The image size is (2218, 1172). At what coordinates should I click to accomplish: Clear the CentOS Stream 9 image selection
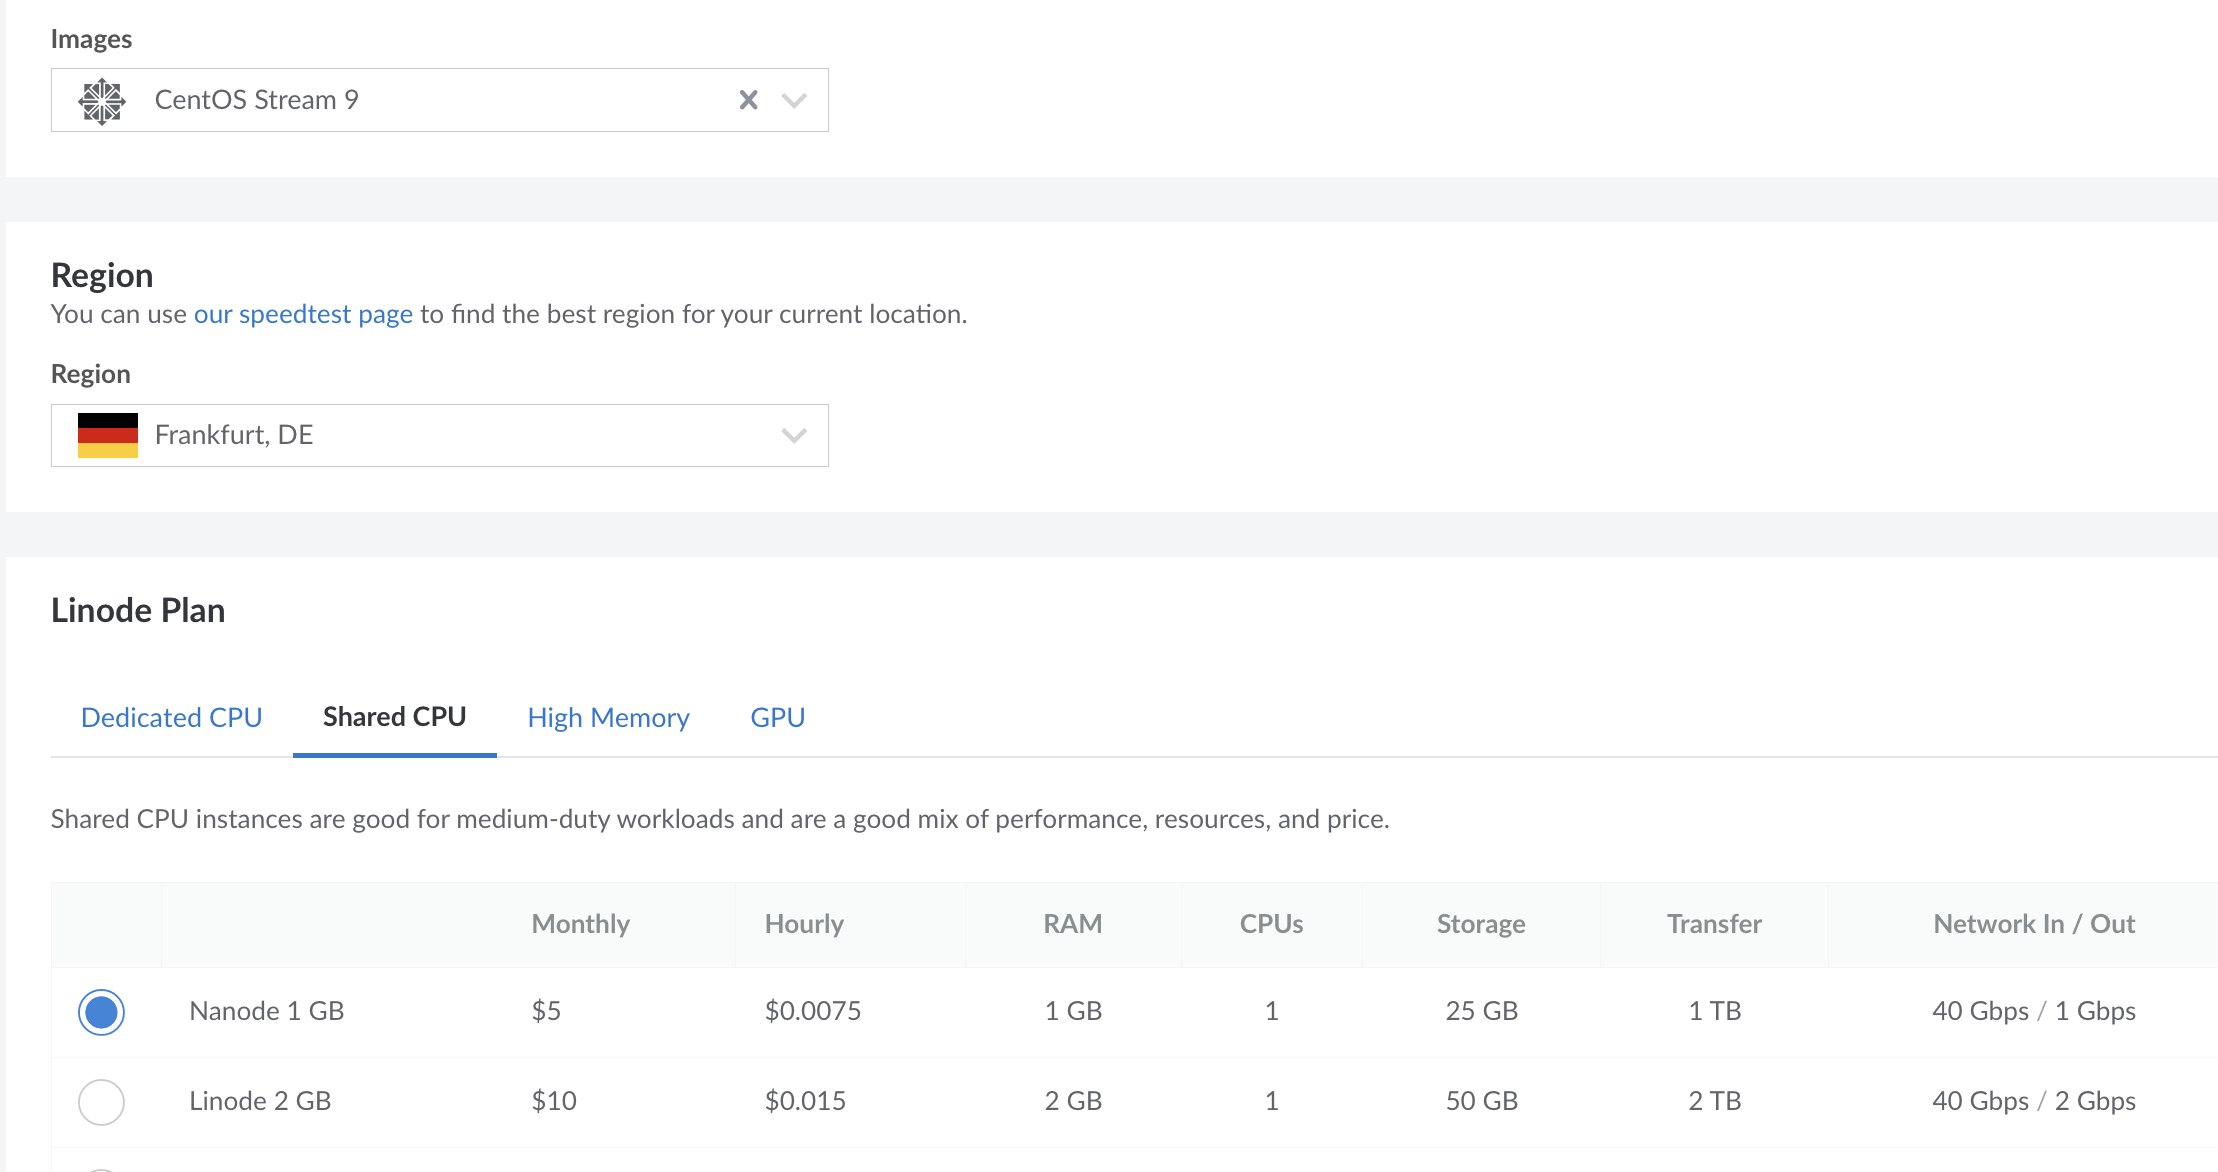click(x=748, y=100)
